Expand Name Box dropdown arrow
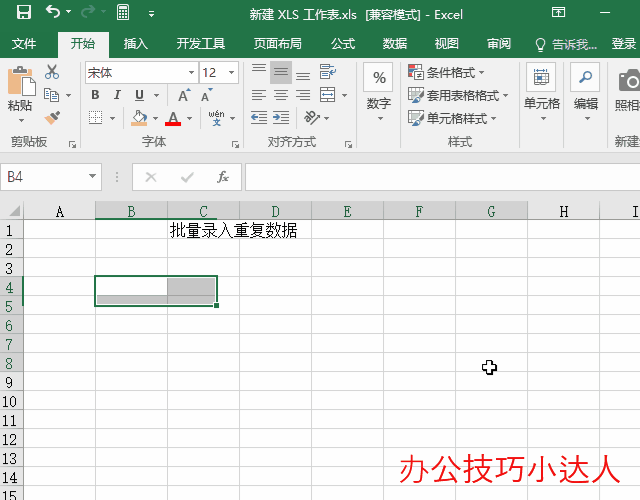The width and height of the screenshot is (640, 500). coord(93,176)
